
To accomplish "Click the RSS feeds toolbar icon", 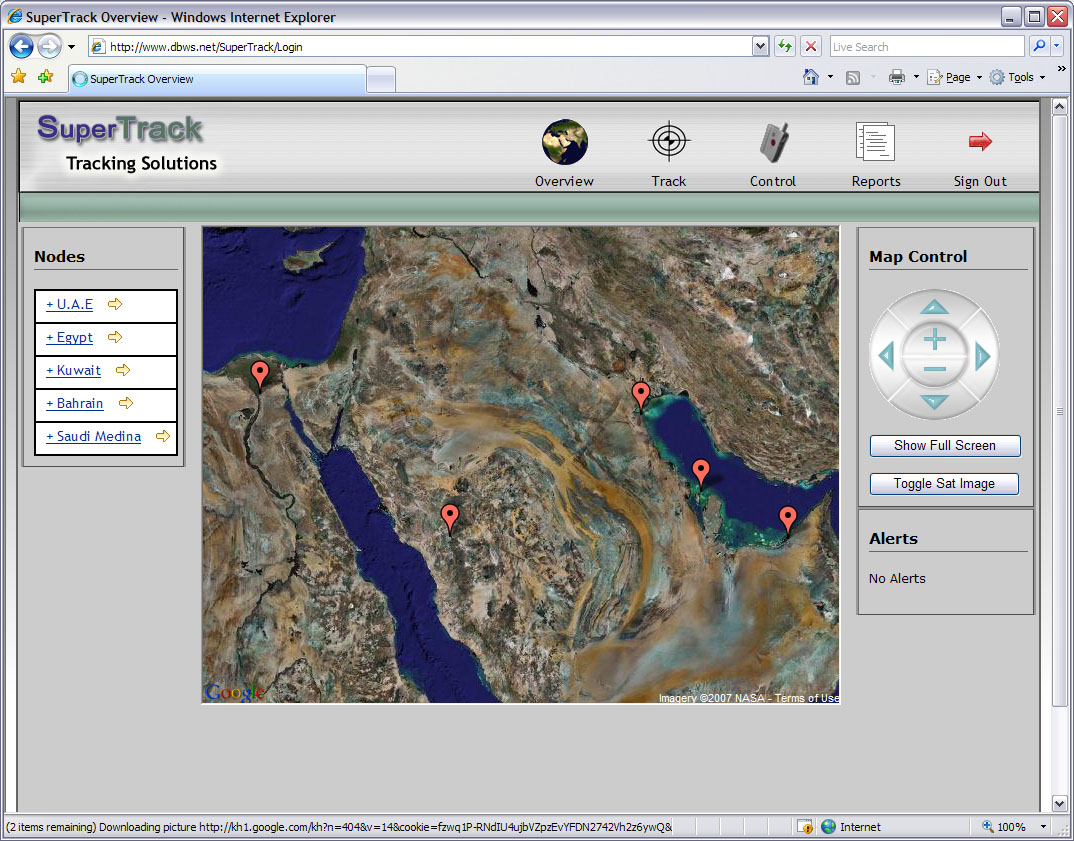I will tap(853, 77).
